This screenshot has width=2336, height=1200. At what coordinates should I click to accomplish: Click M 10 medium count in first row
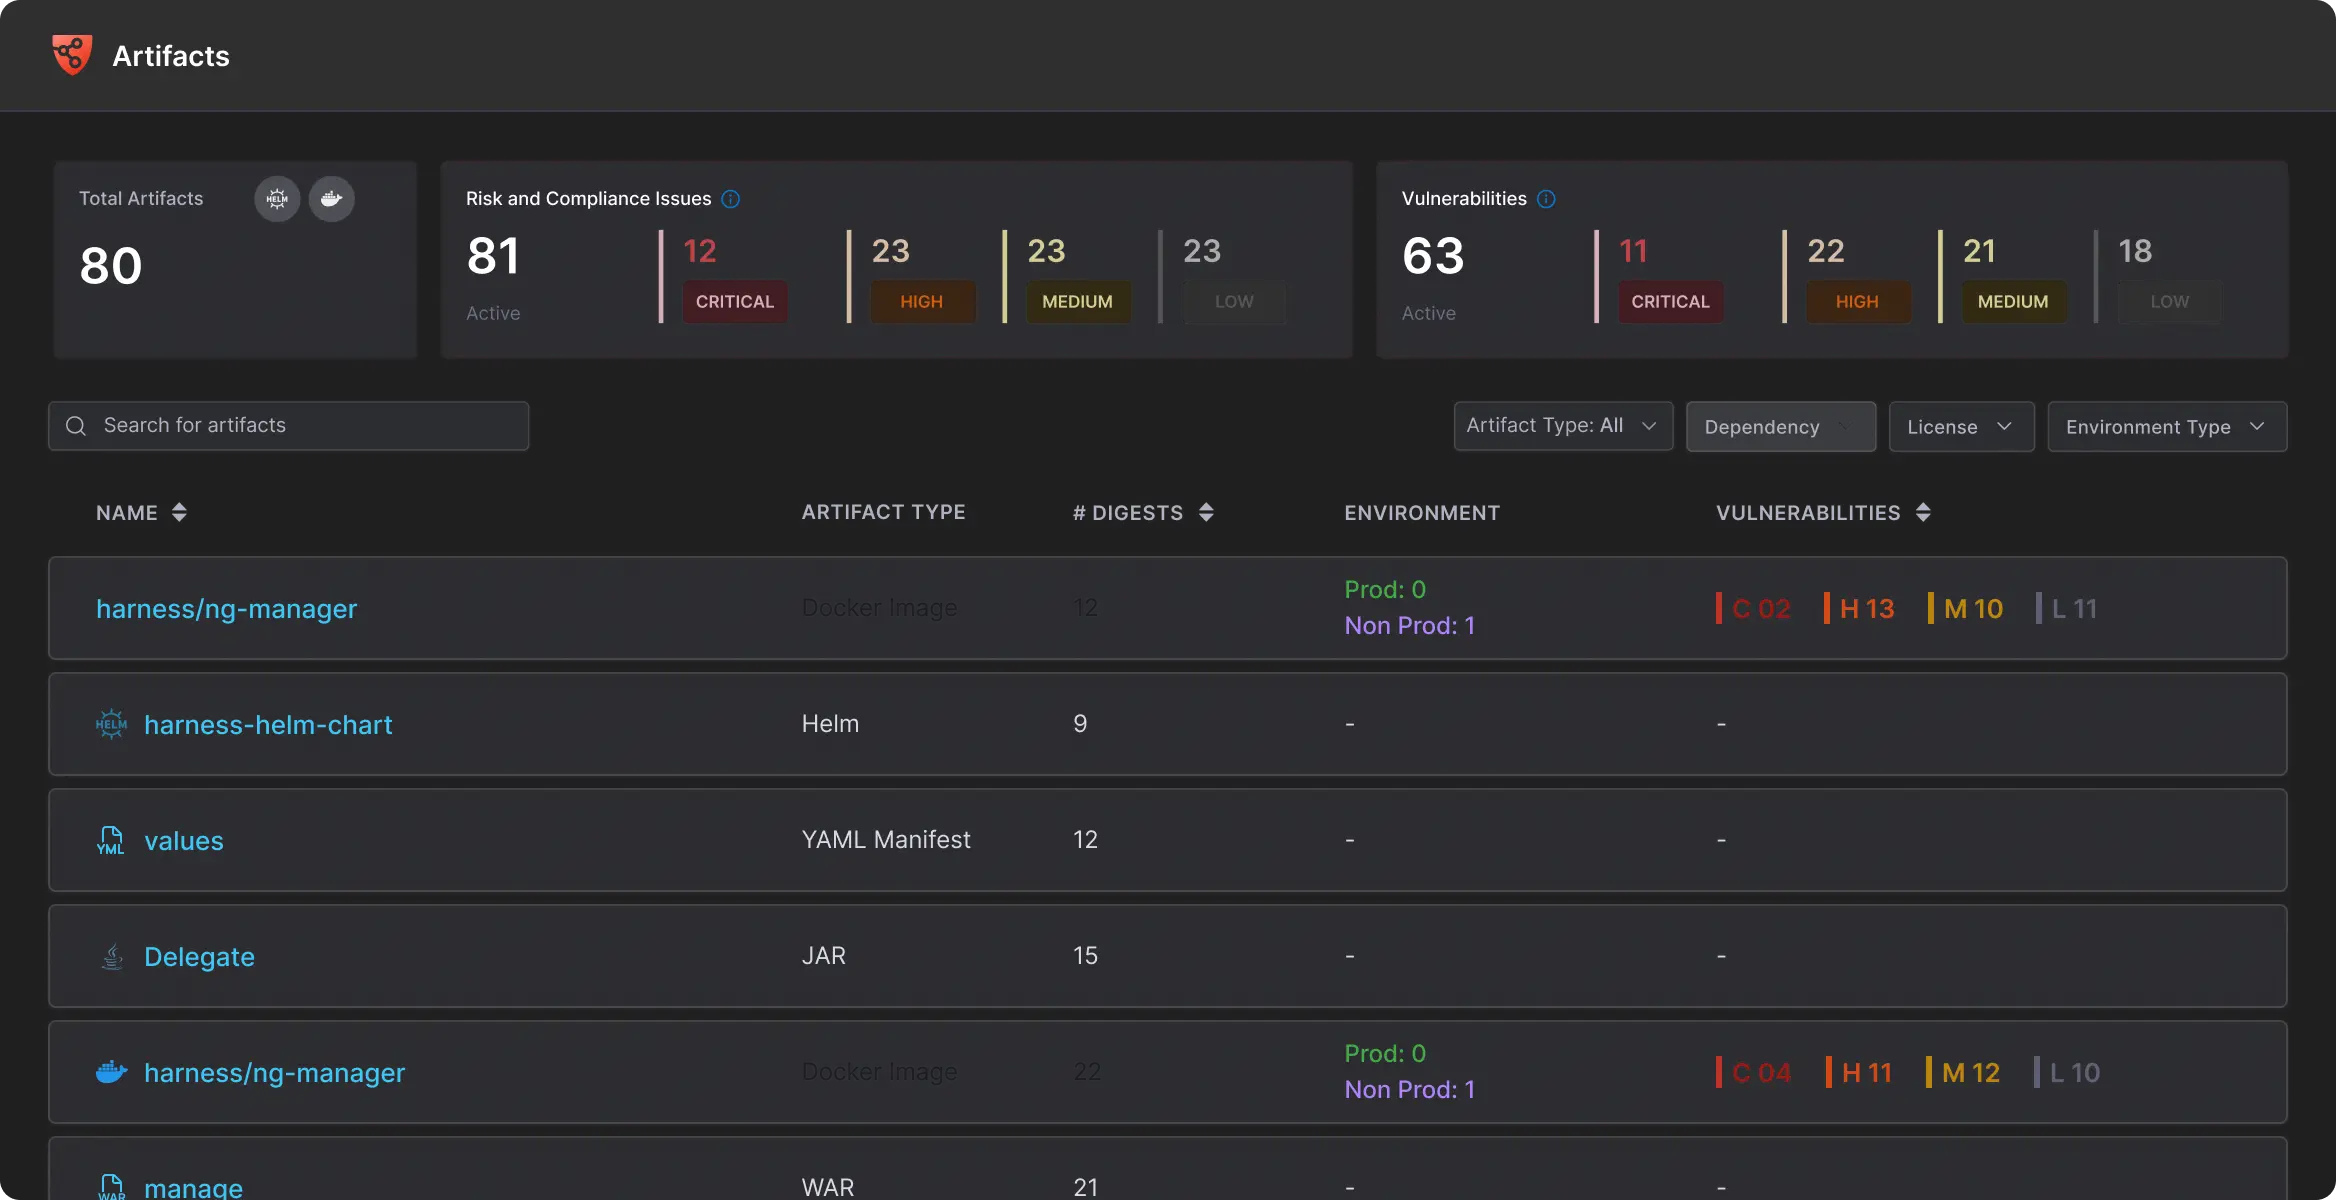pyautogui.click(x=1966, y=608)
